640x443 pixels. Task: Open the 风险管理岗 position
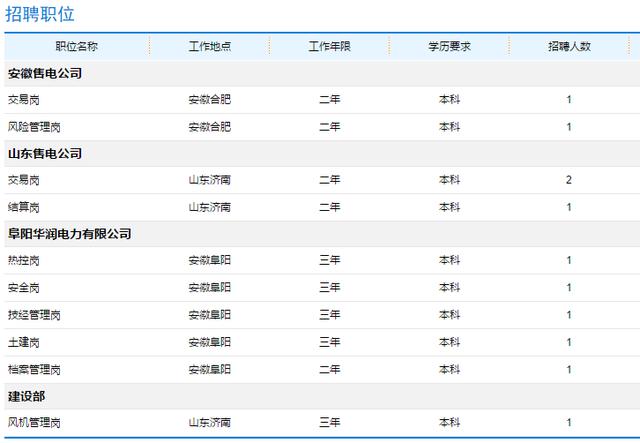tap(34, 127)
